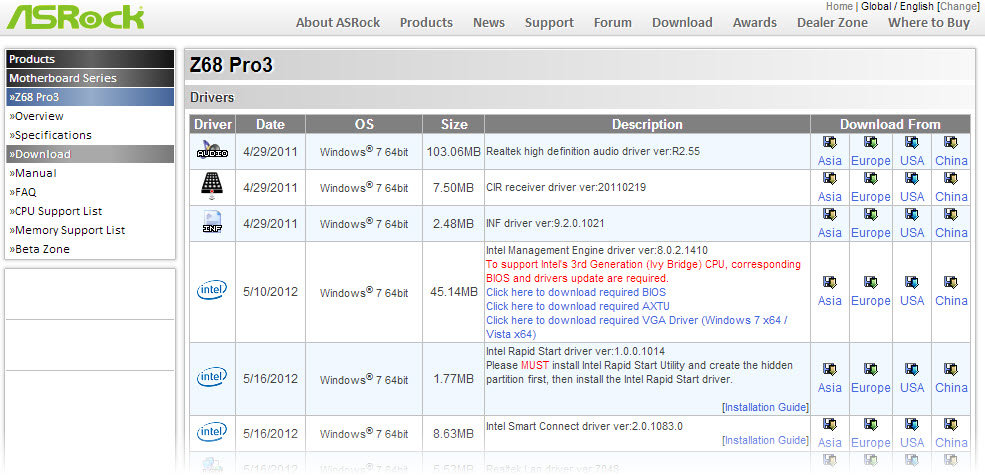Open Rapid Start Installation Guide link

click(x=765, y=407)
